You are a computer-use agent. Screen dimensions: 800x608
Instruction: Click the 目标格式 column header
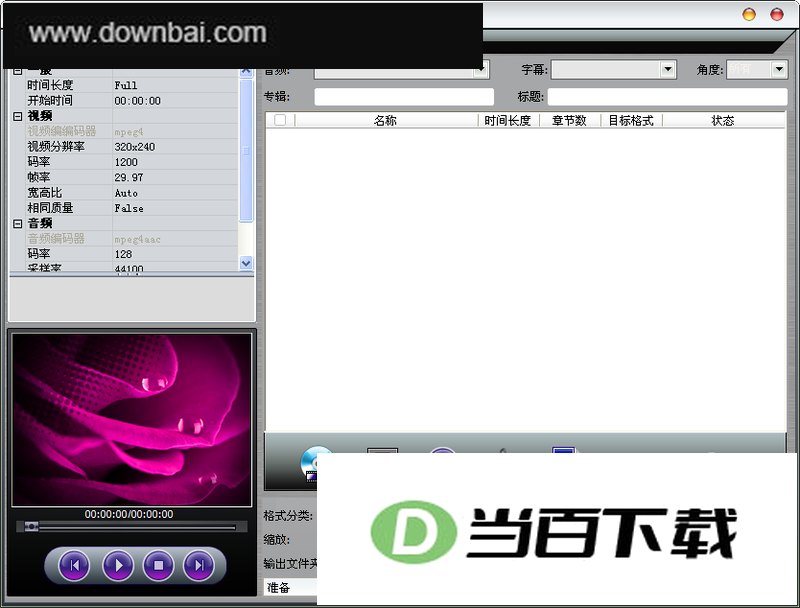tap(631, 120)
